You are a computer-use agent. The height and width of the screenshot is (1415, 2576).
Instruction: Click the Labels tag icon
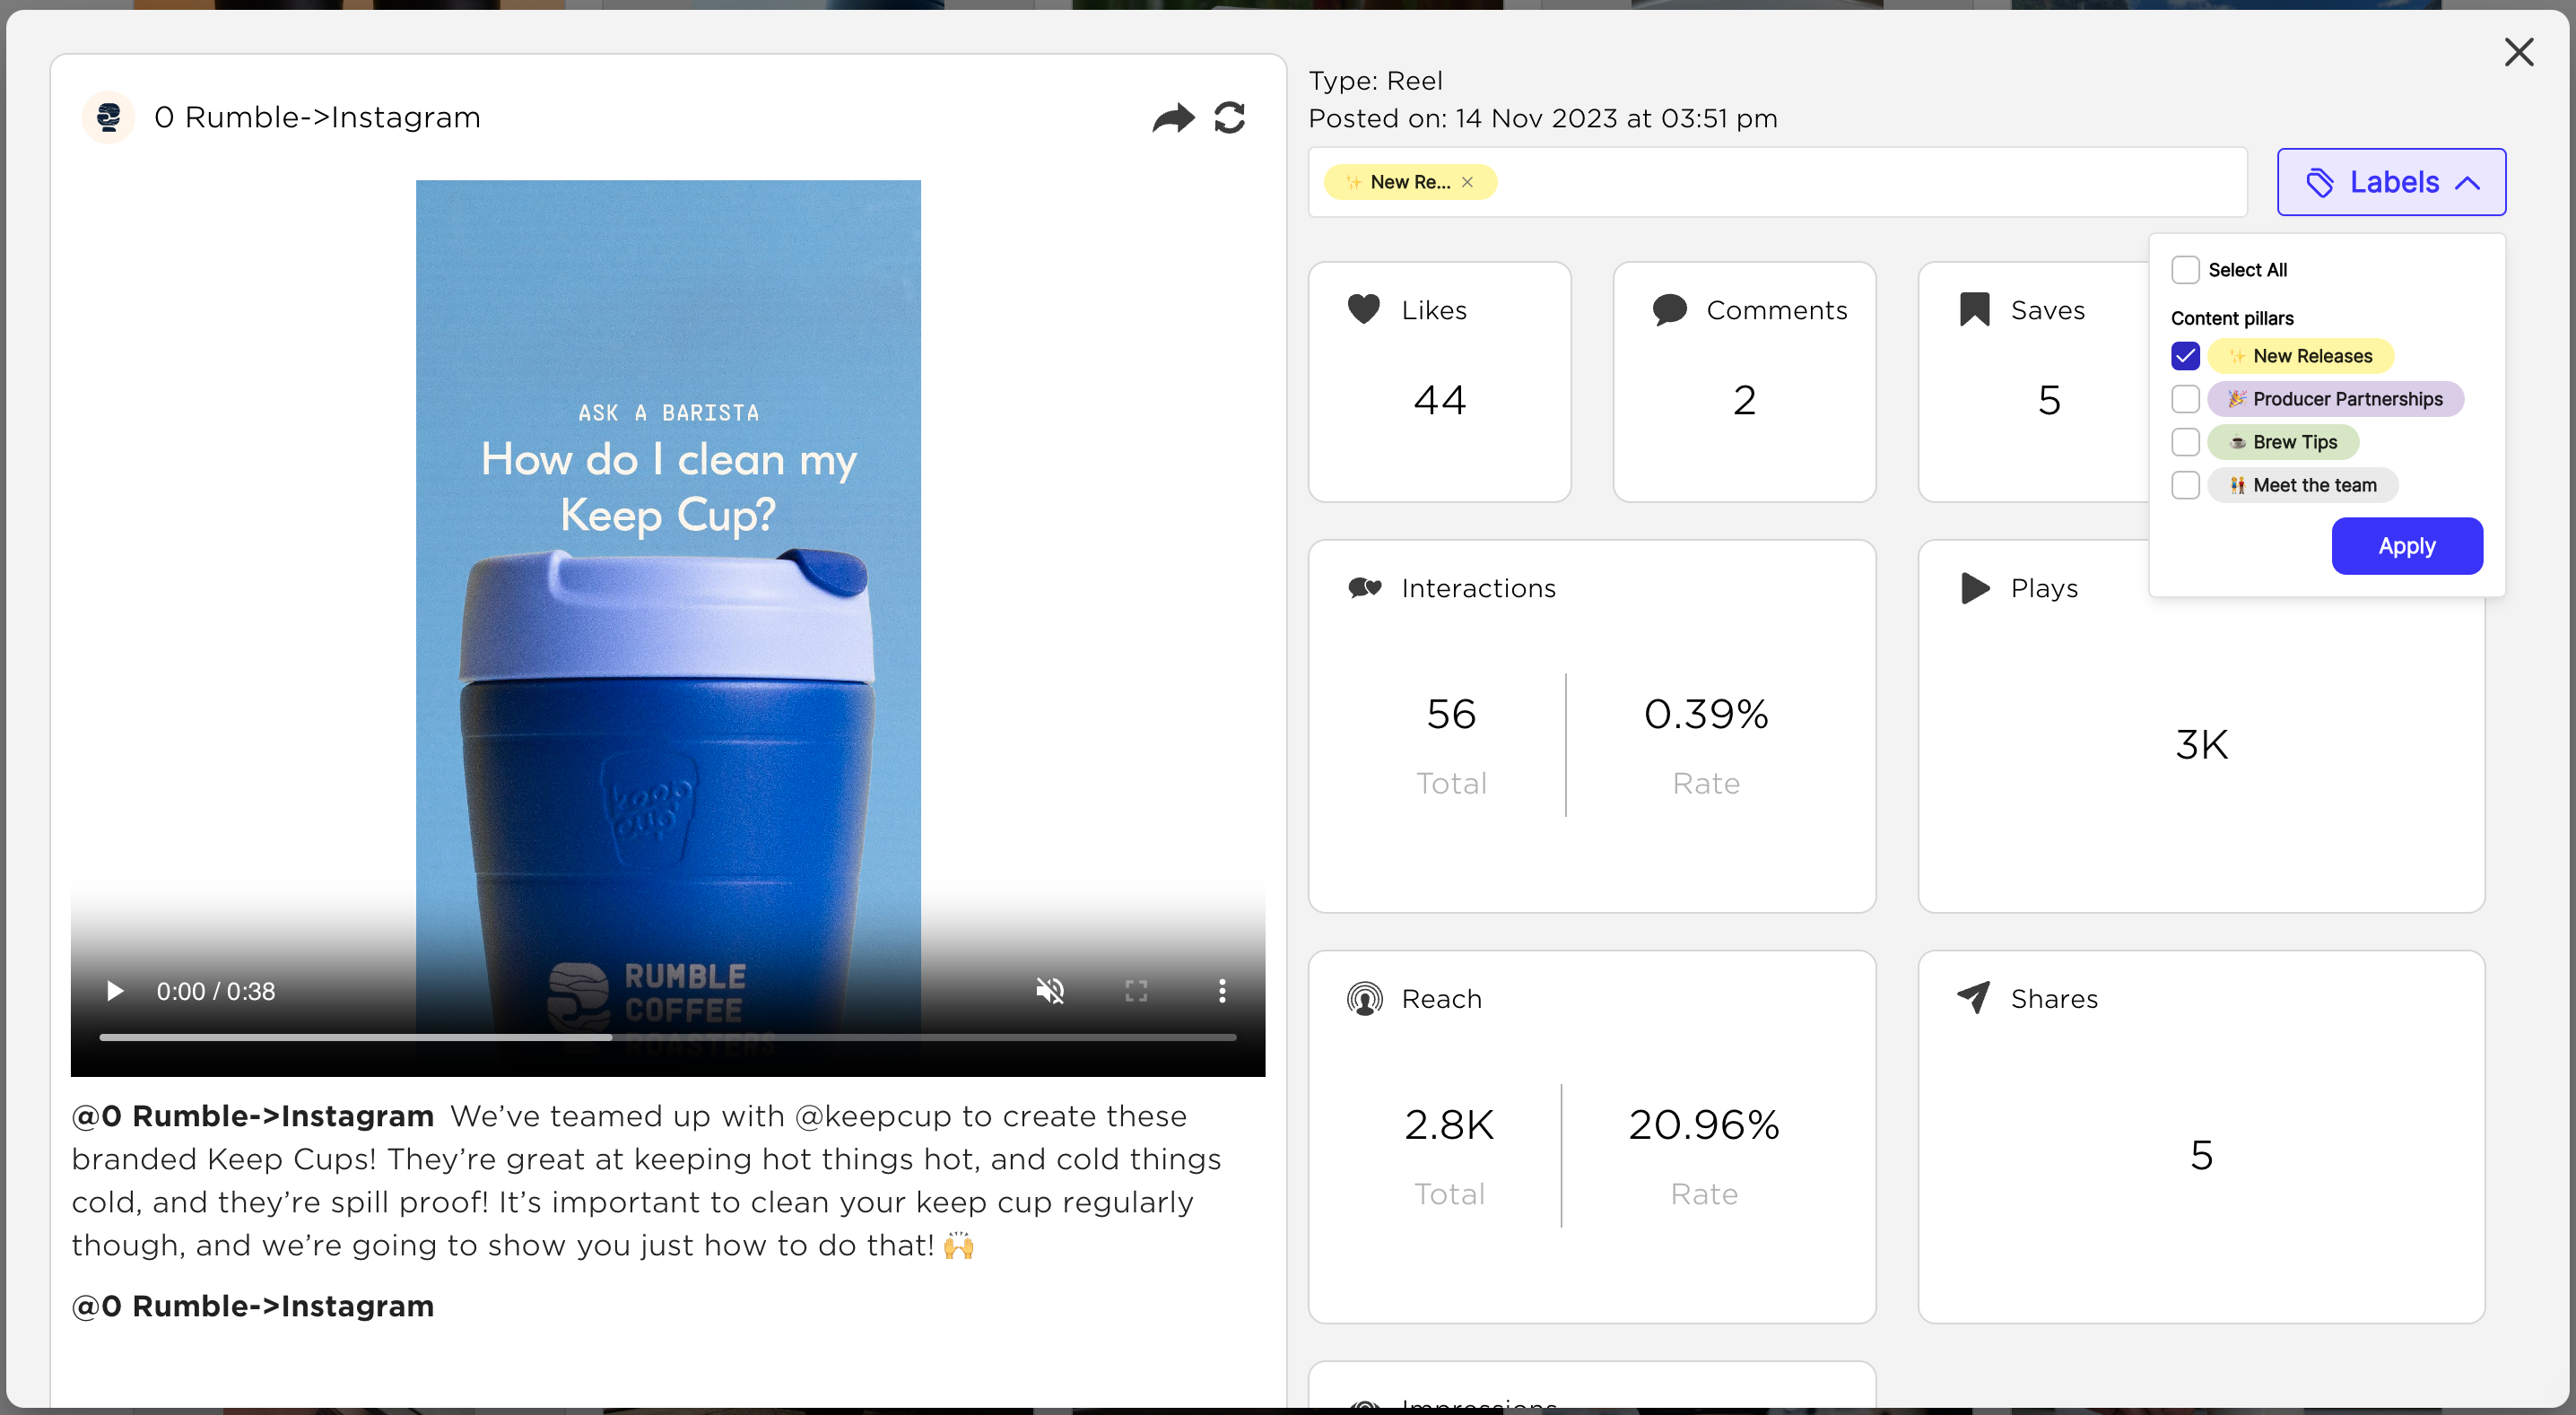(x=2319, y=182)
